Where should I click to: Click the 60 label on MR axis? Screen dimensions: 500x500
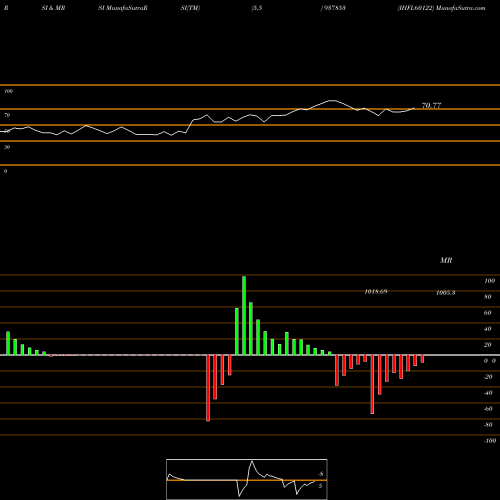pyautogui.click(x=488, y=313)
